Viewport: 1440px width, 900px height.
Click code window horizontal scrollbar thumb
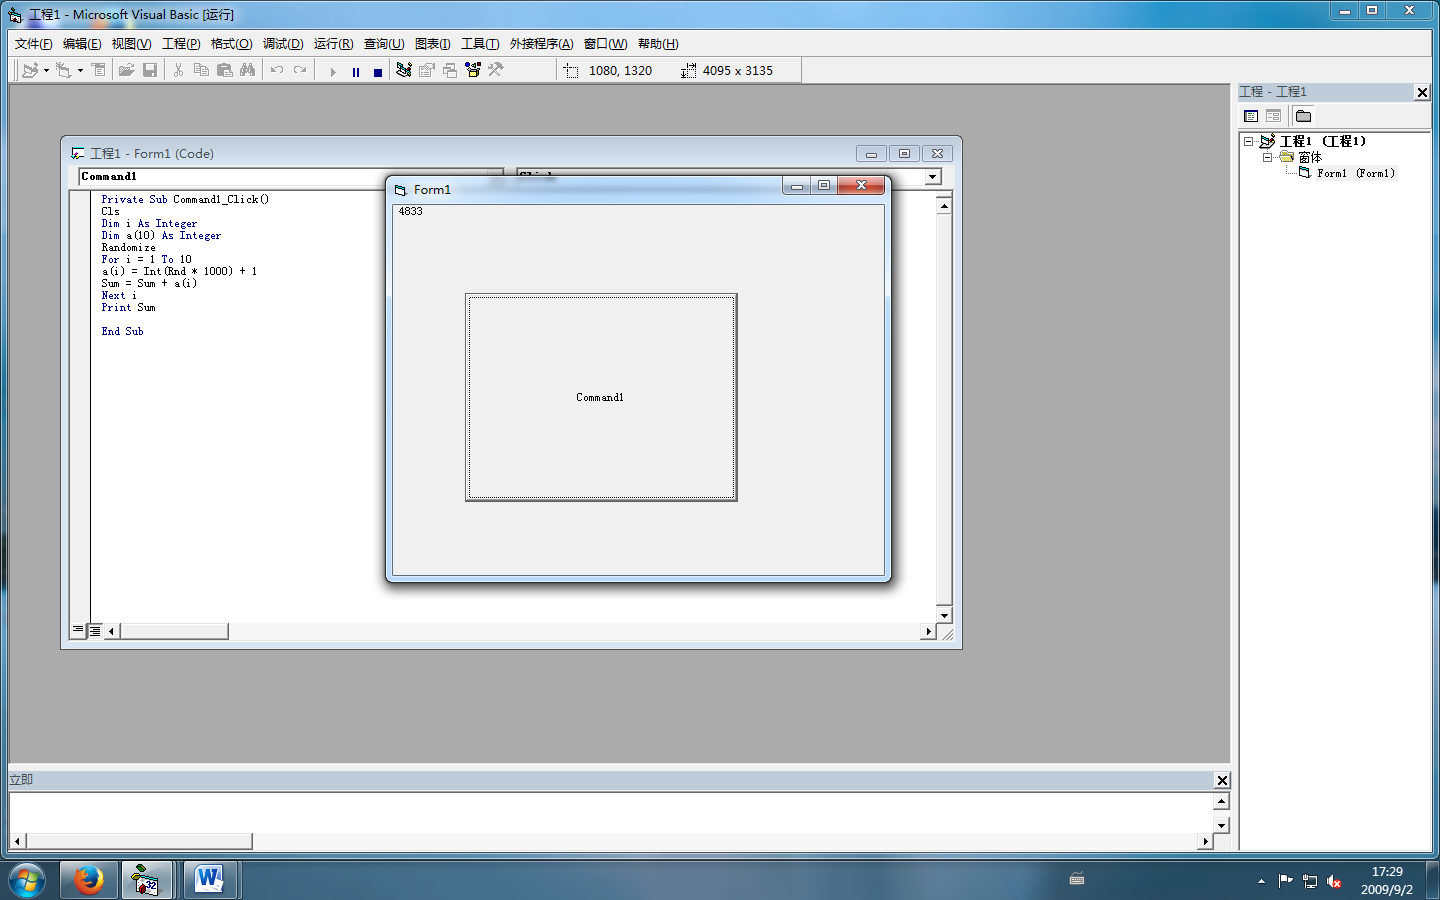tap(174, 631)
